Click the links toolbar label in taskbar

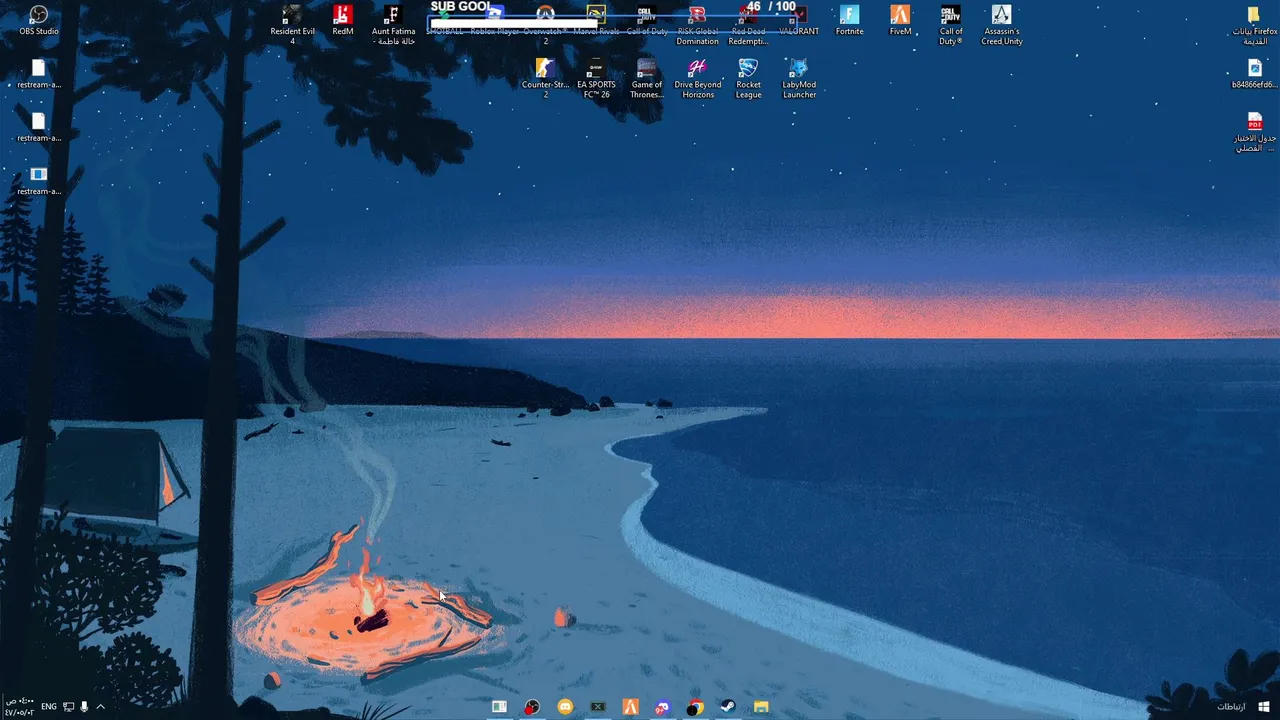click(1231, 707)
